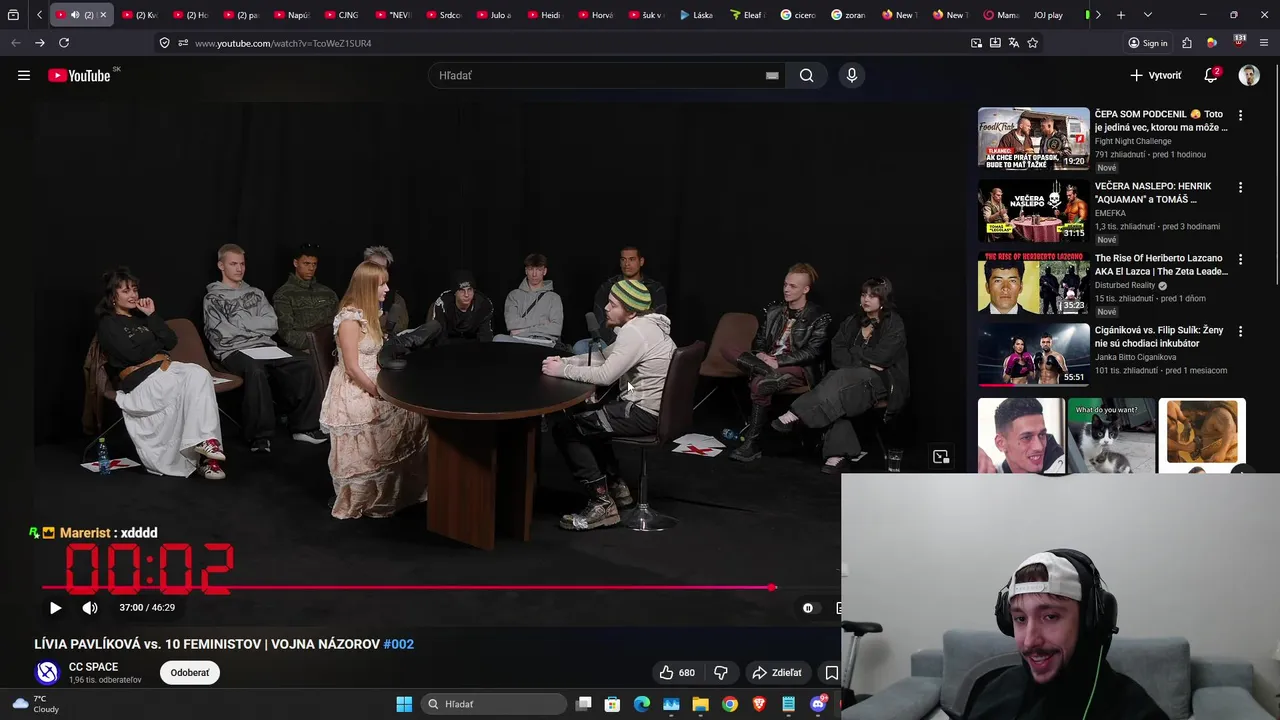The image size is (1280, 720).
Task: Click the site shield icon in address bar
Action: pyautogui.click(x=164, y=43)
